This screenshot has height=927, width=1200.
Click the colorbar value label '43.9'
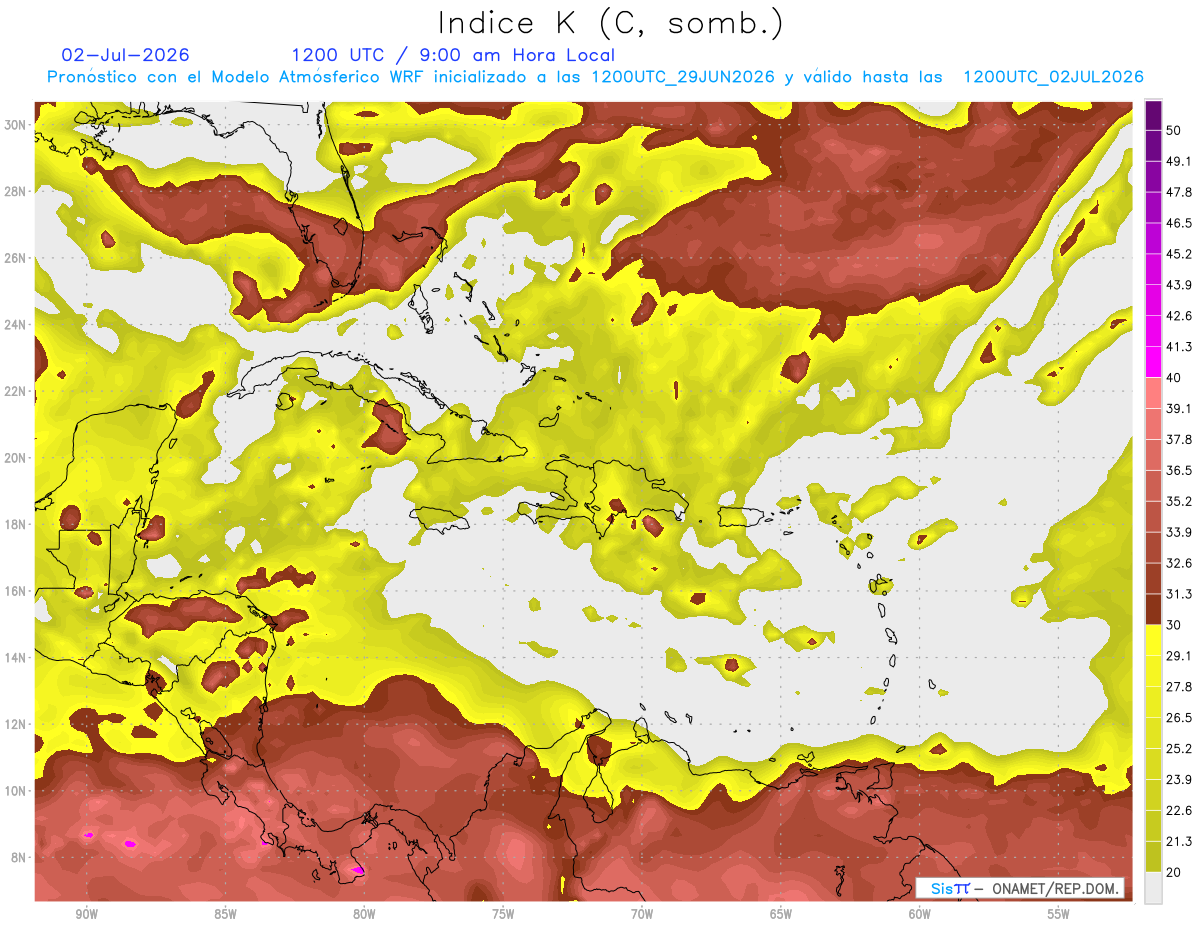coord(1178,285)
